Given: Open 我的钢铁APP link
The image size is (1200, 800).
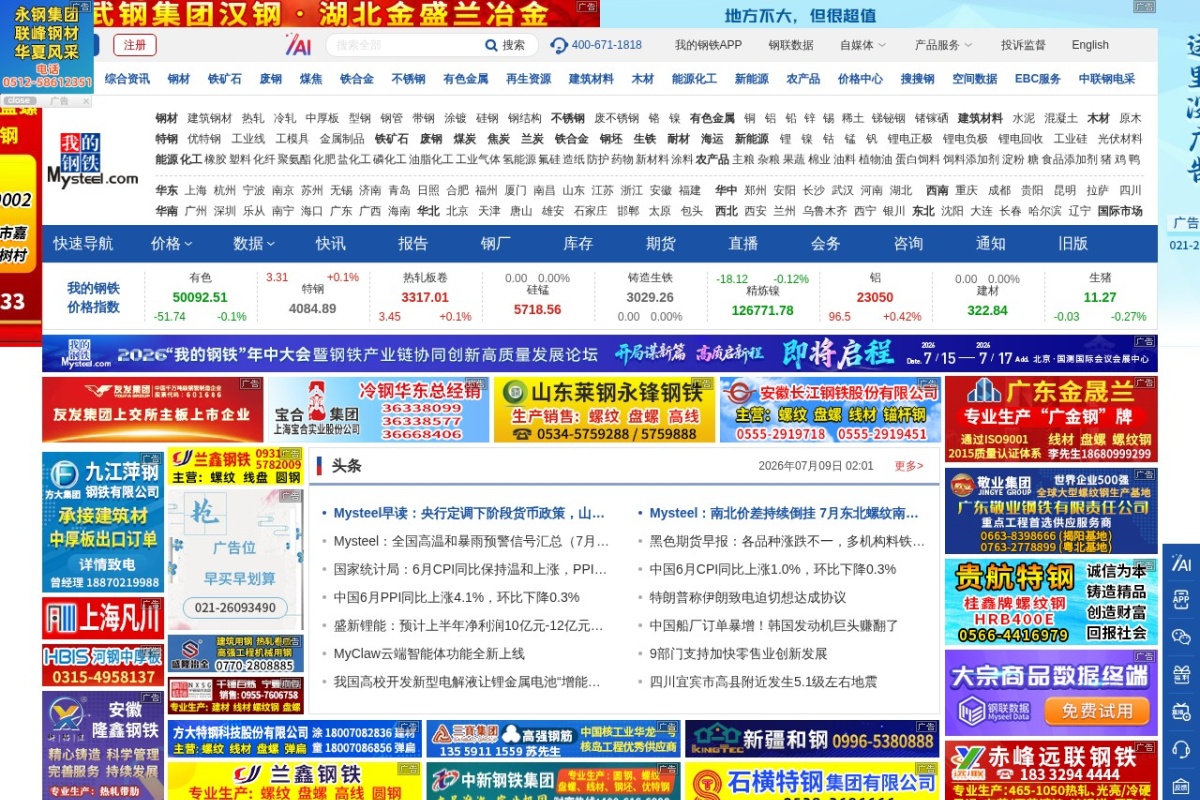Looking at the screenshot, I should 708,45.
